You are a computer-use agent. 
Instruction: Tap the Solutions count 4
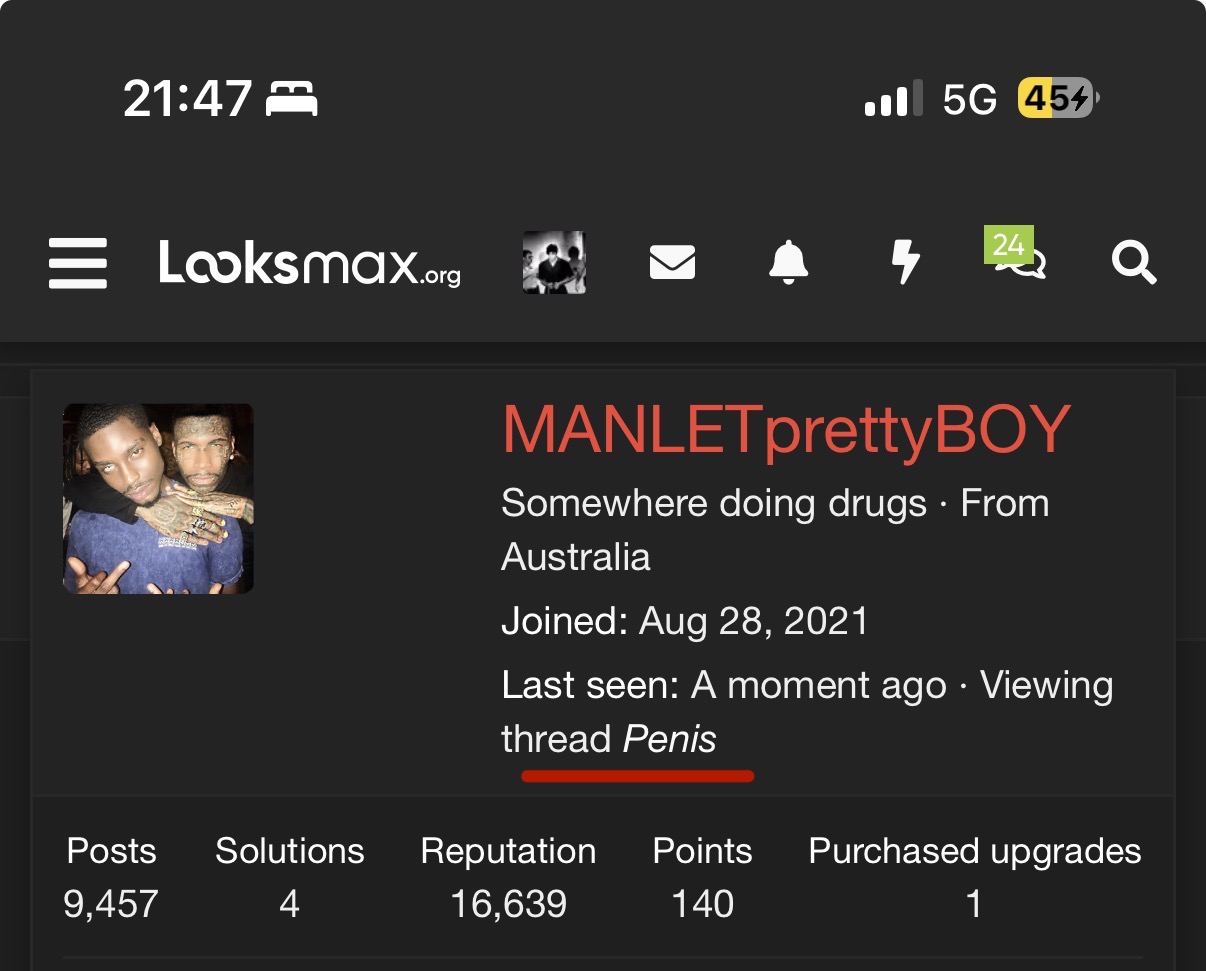[x=289, y=904]
